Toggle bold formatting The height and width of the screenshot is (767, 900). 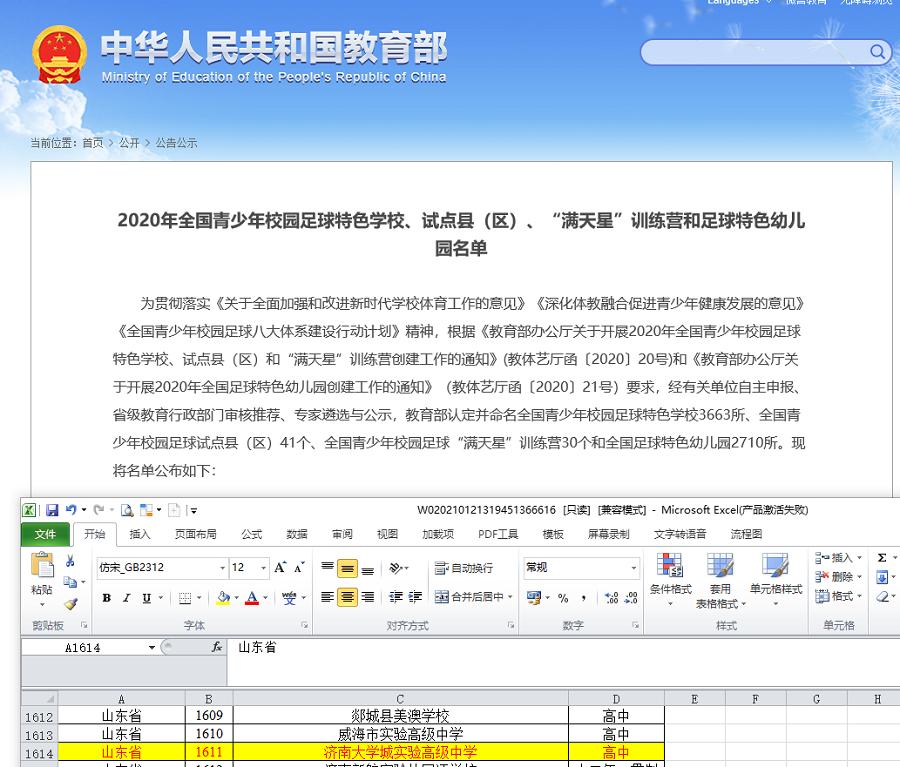[107, 597]
